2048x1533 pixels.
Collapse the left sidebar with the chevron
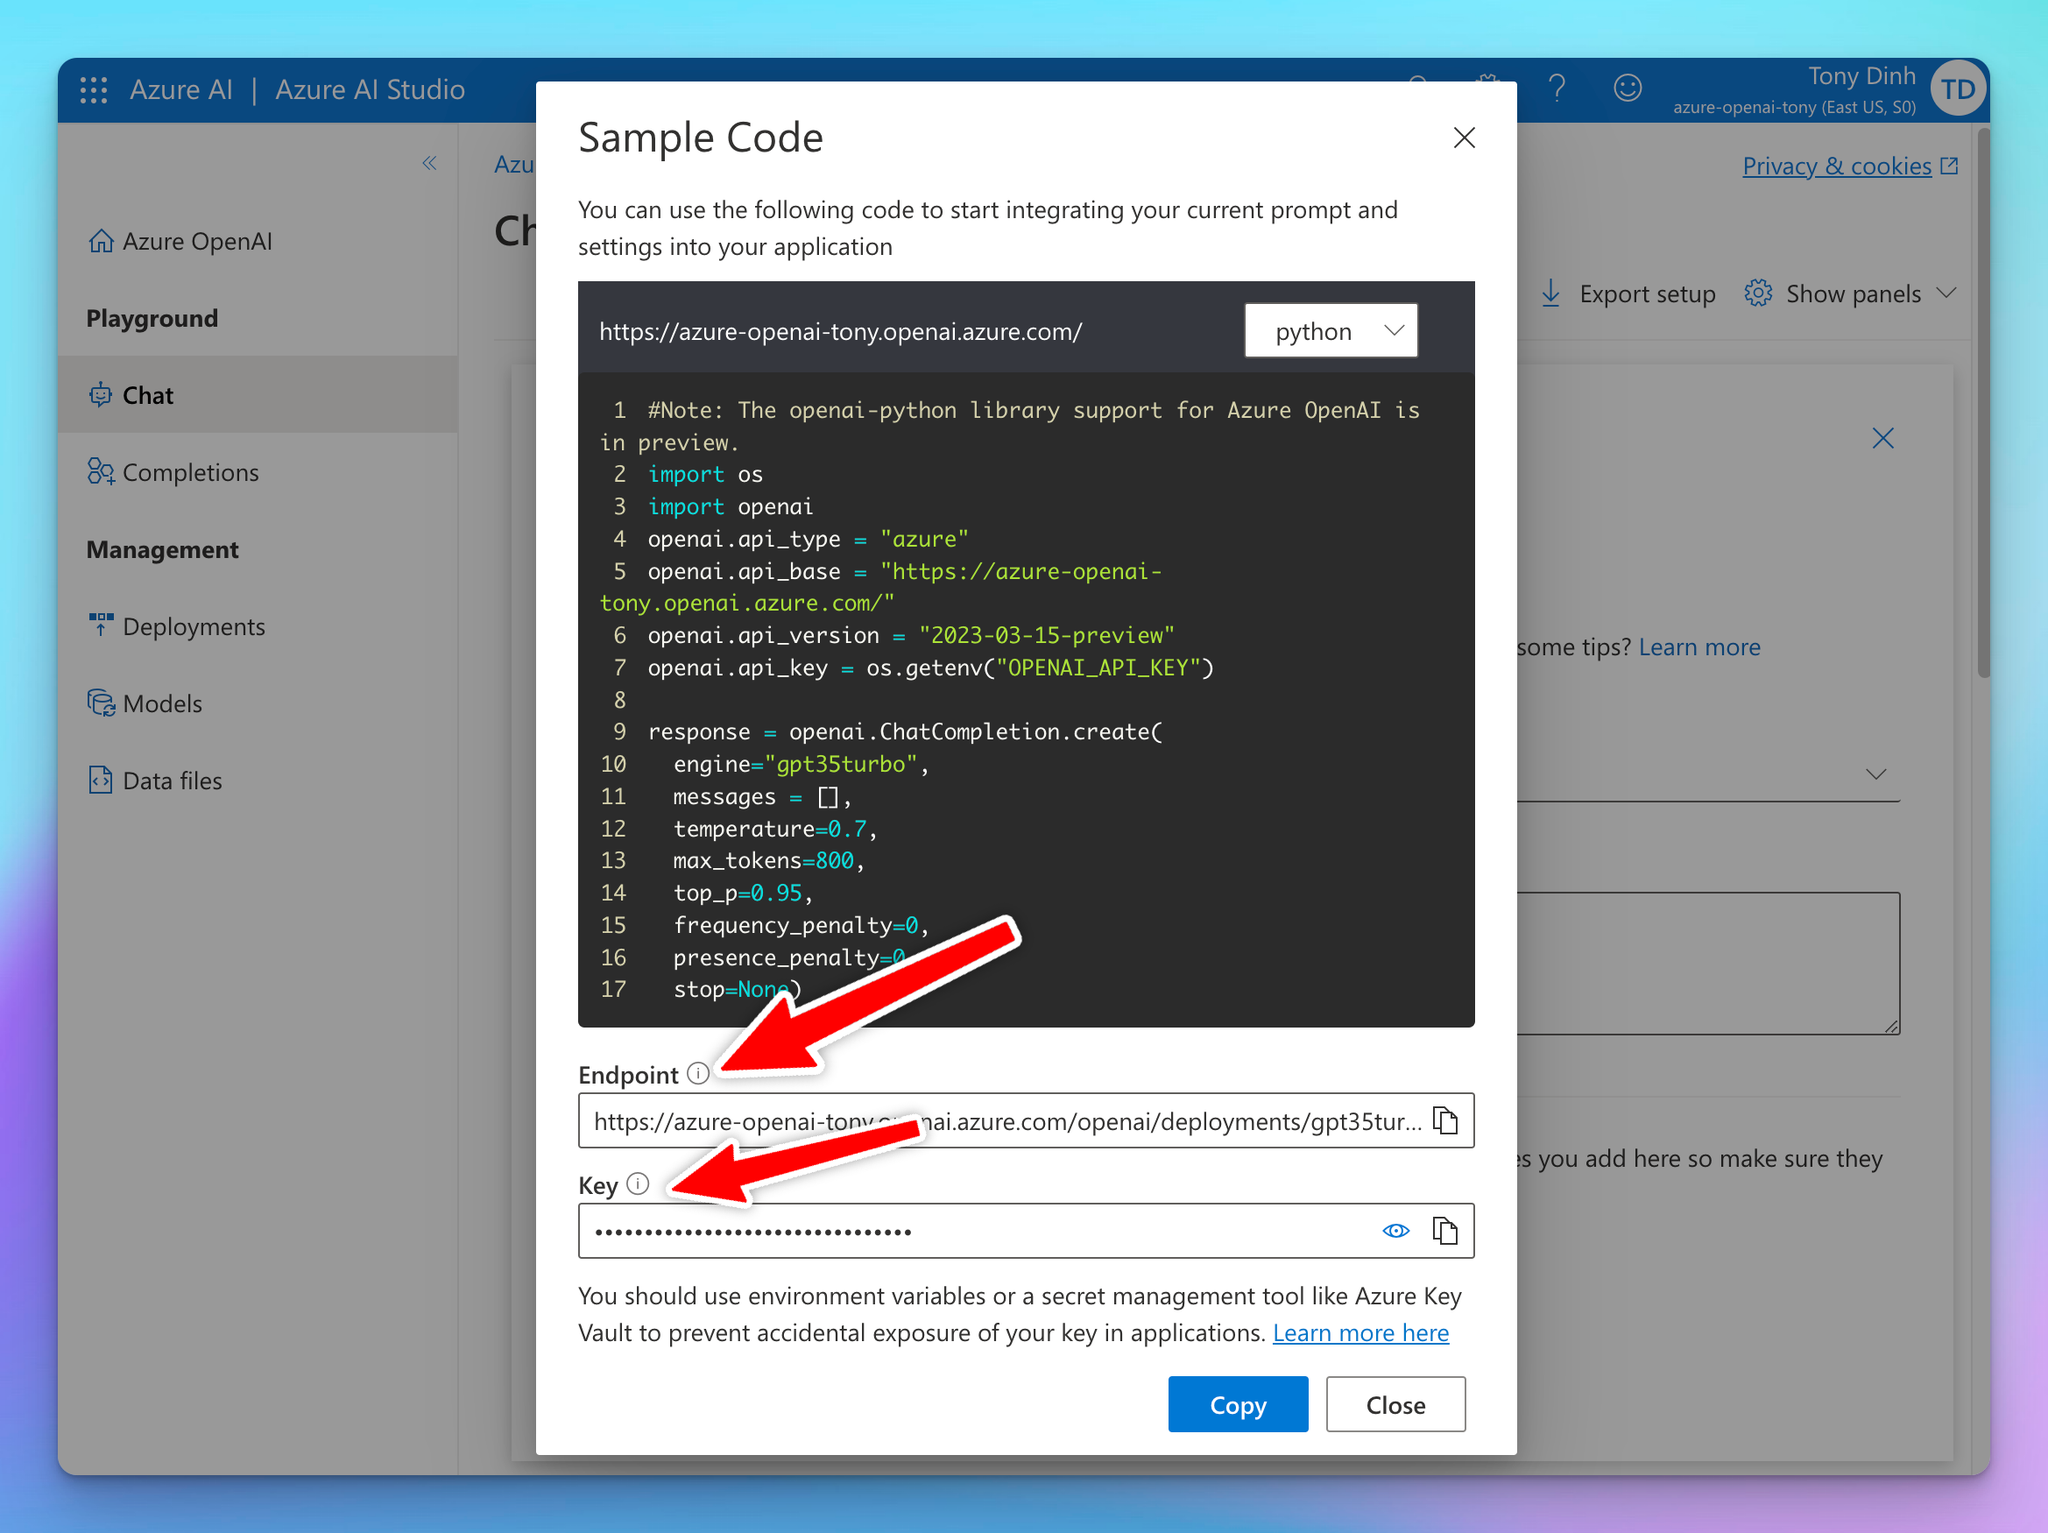(430, 163)
